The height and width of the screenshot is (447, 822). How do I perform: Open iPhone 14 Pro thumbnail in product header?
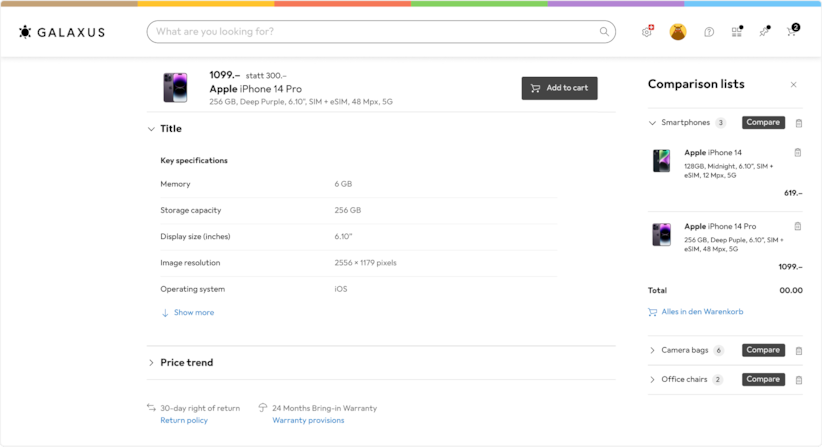176,88
